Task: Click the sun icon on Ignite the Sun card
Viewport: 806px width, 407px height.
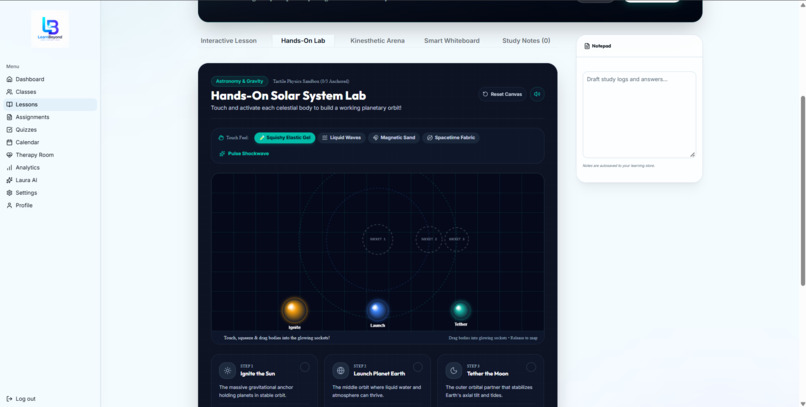Action: point(227,370)
